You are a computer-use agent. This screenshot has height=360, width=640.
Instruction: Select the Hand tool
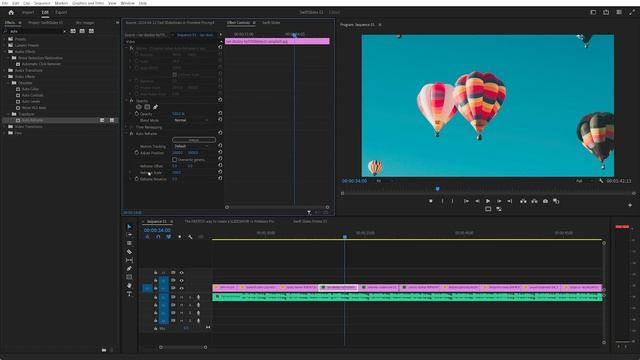(129, 285)
